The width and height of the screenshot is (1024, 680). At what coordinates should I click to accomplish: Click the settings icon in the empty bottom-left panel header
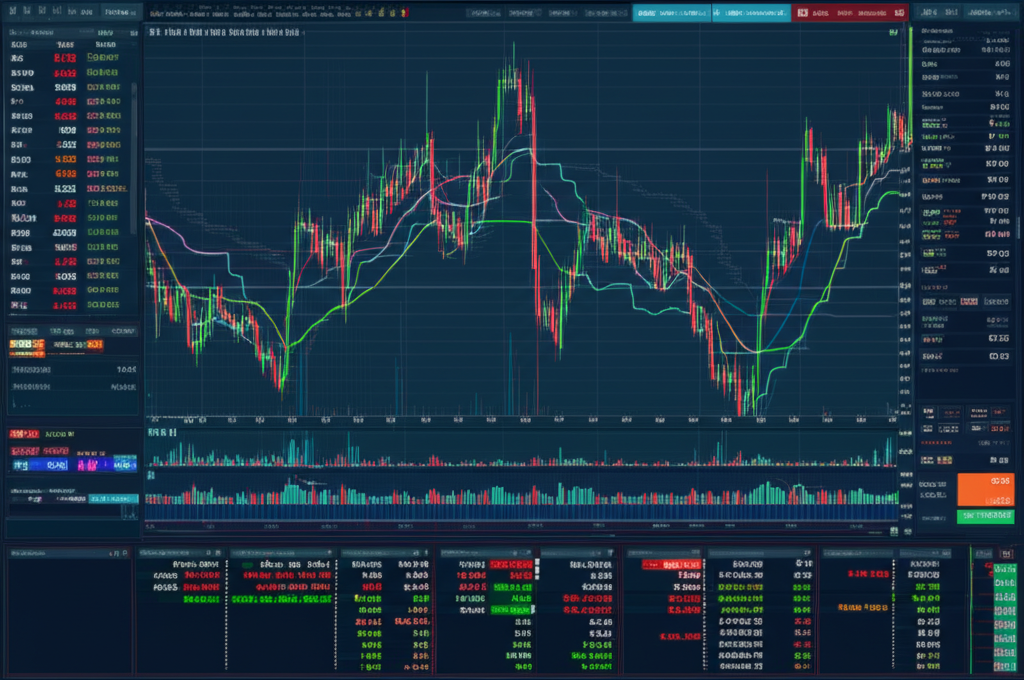123,553
